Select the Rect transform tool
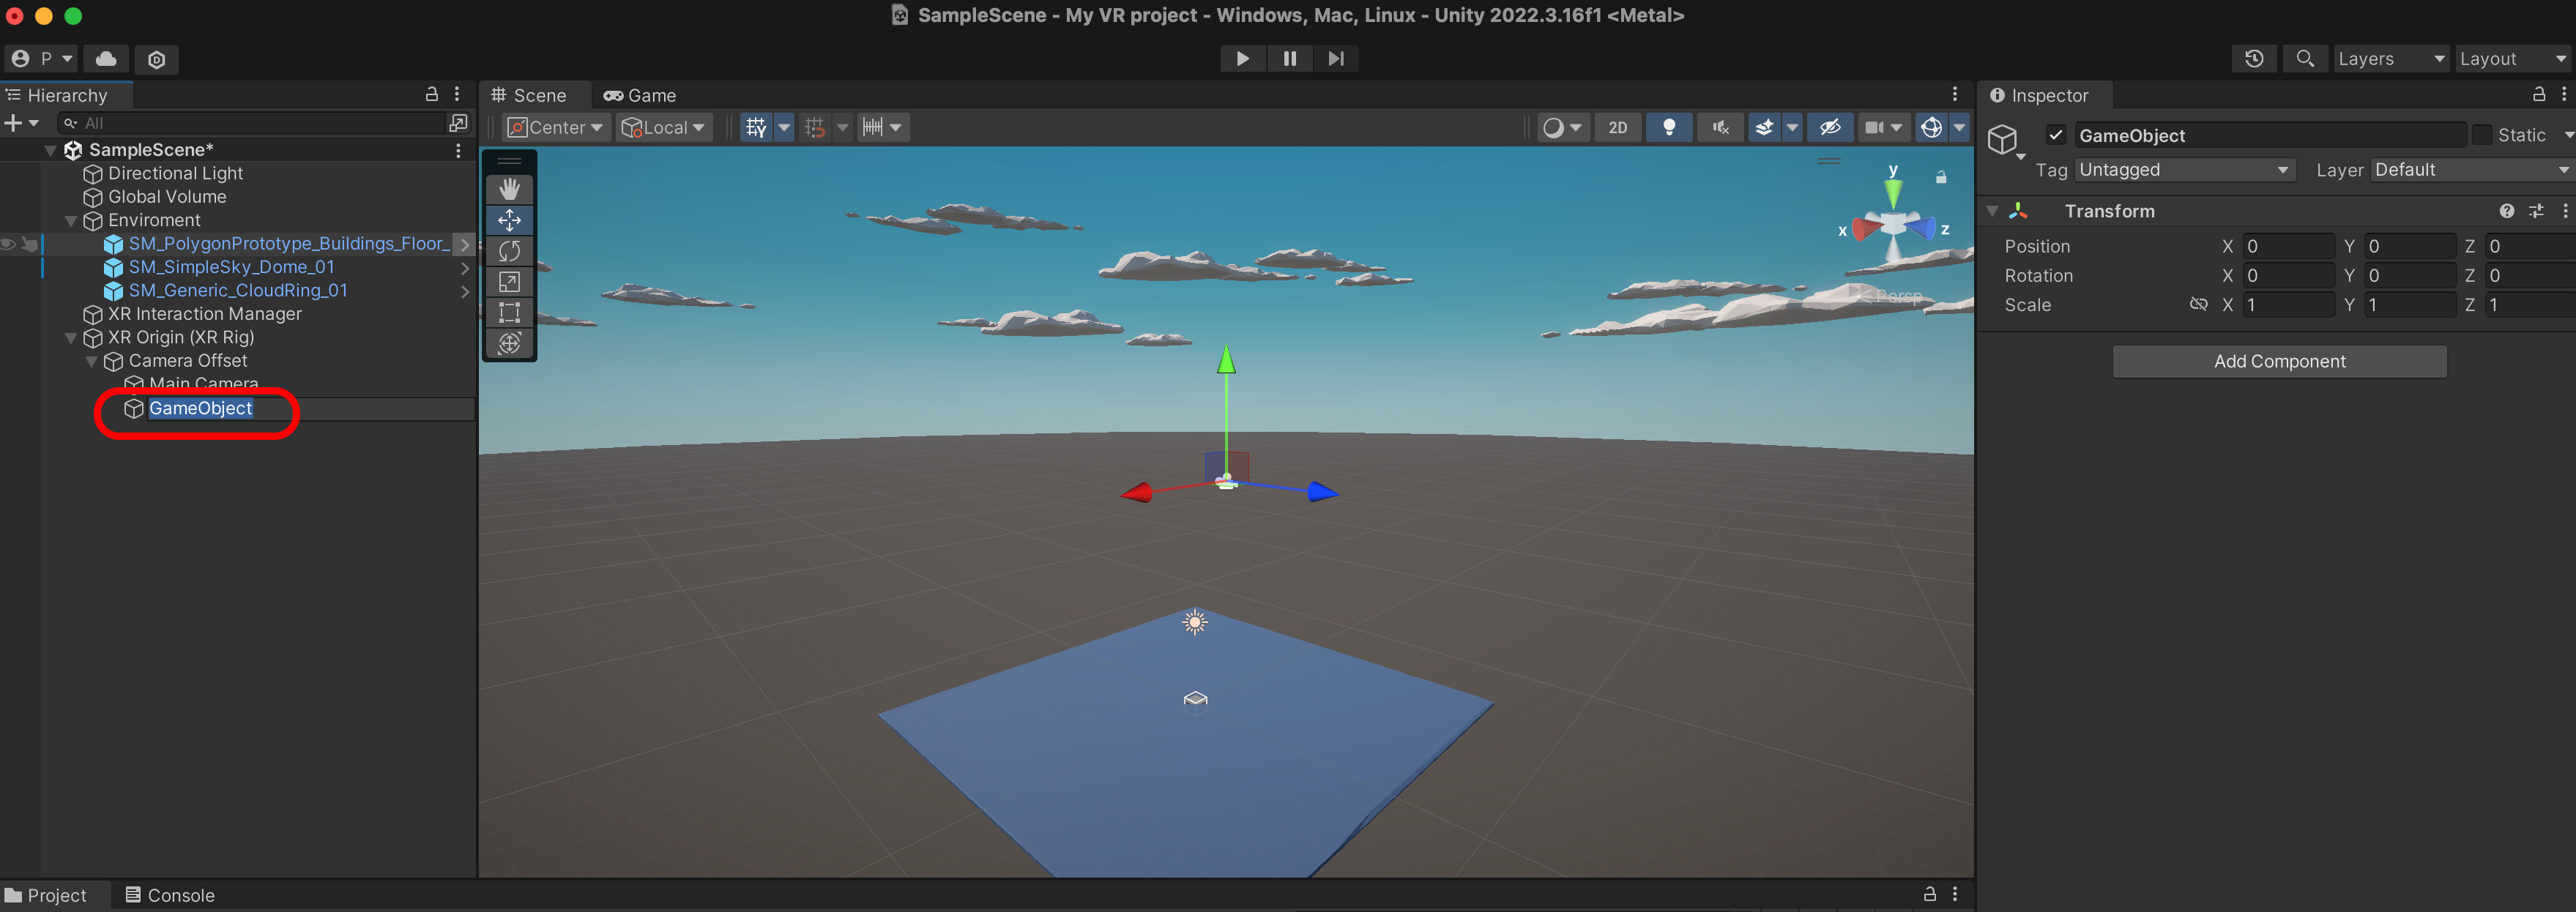 click(509, 312)
